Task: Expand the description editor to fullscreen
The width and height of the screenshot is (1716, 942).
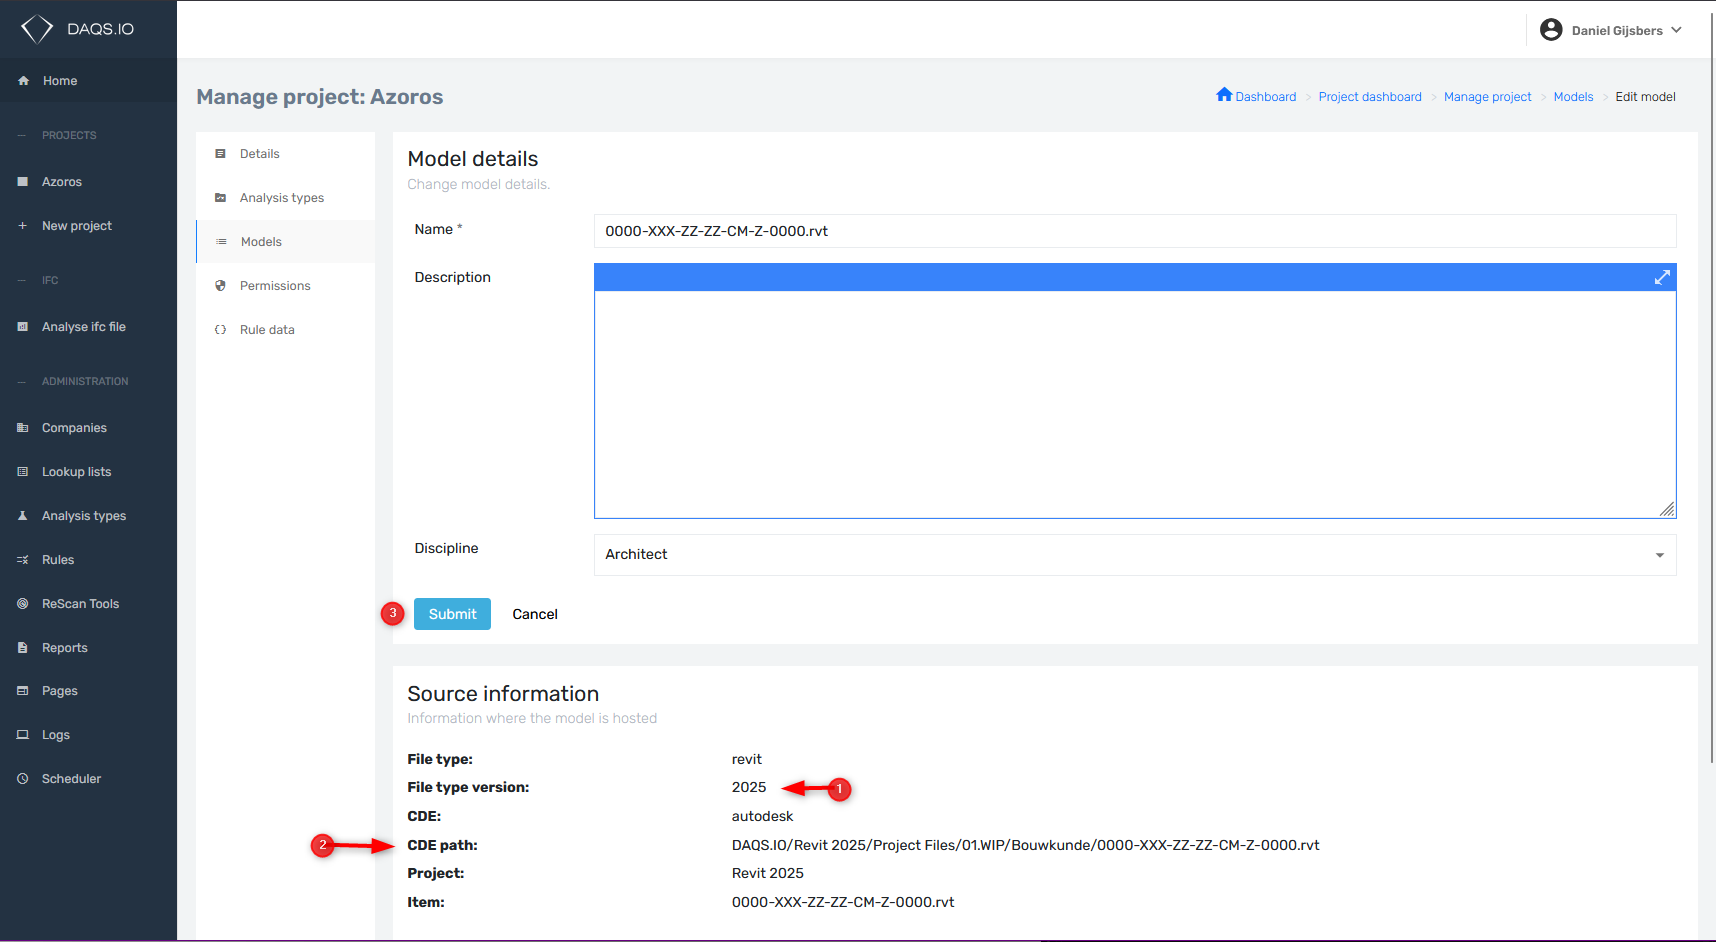Action: click(x=1662, y=278)
